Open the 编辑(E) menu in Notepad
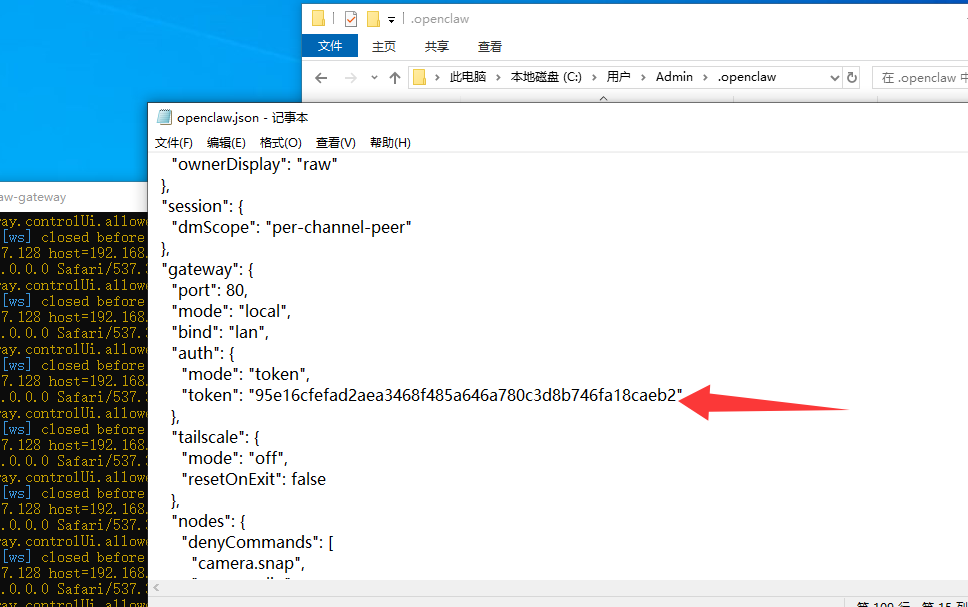 226,143
